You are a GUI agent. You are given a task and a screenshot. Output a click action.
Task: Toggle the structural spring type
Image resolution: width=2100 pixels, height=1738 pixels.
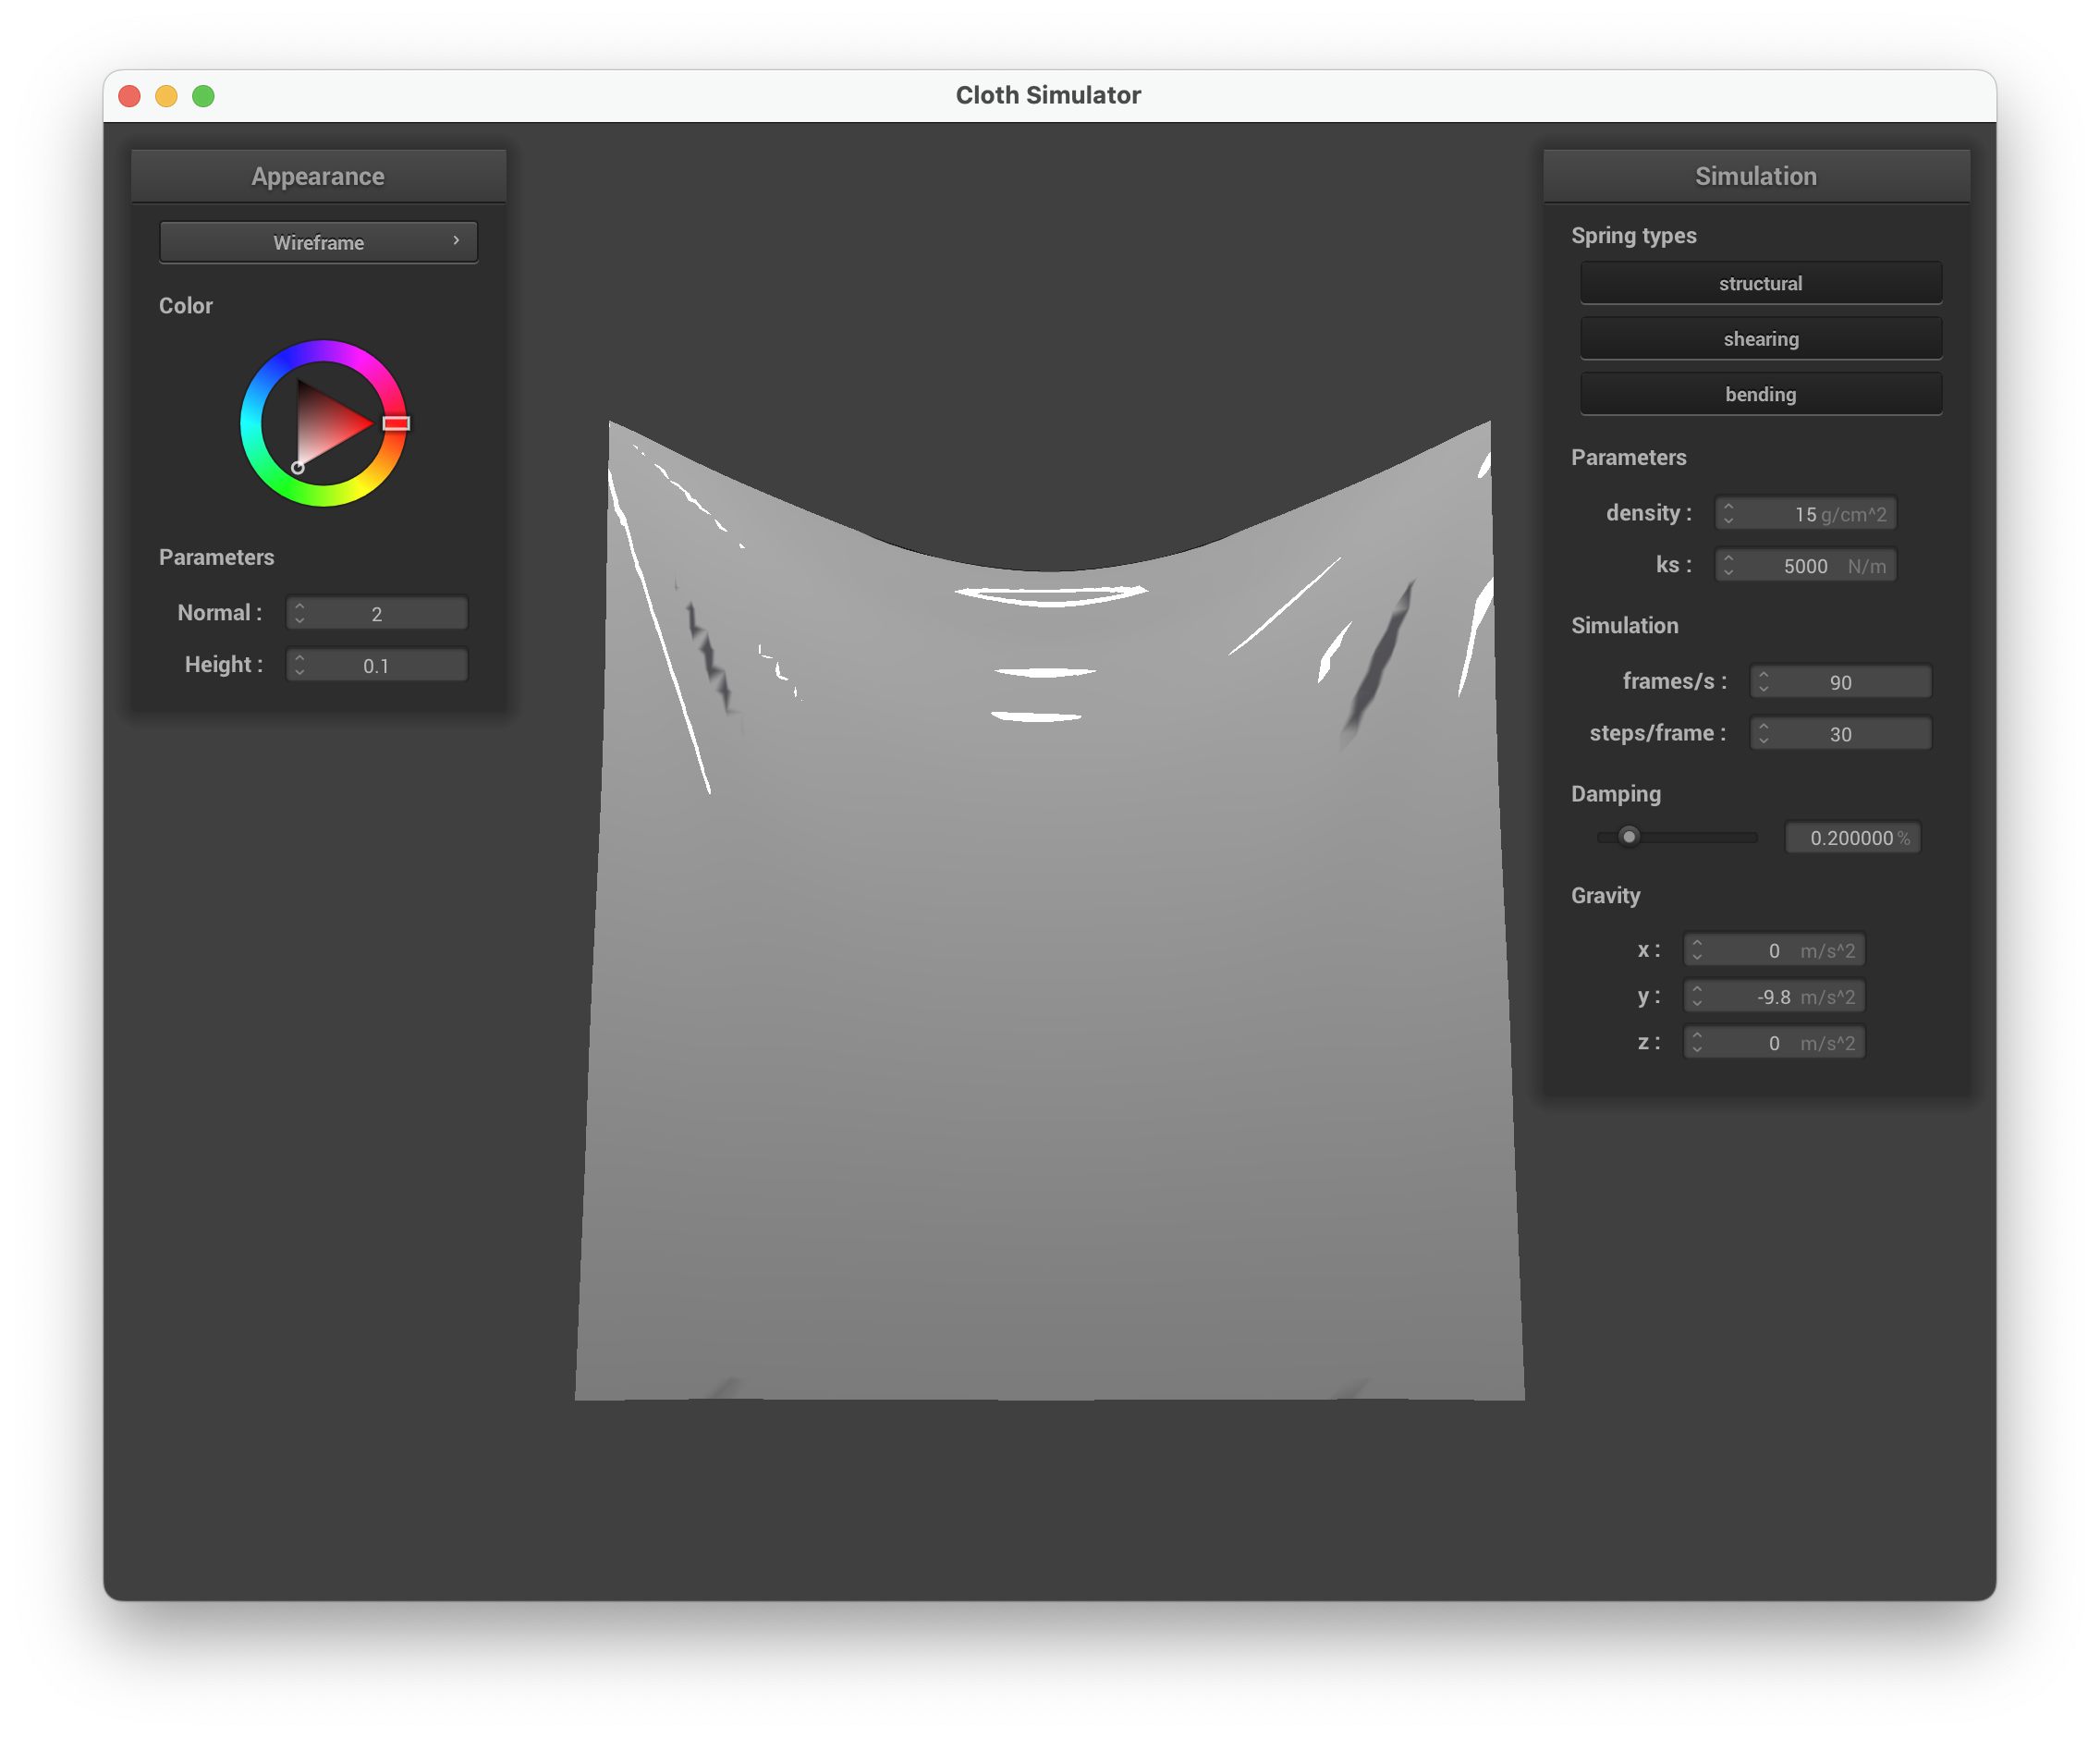1760,283
